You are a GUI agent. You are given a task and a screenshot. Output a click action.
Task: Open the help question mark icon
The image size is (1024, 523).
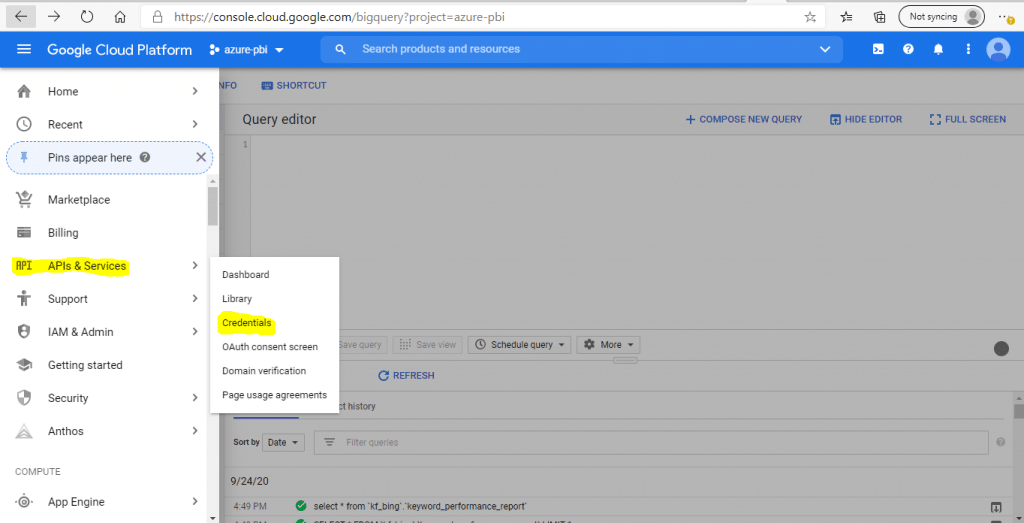pos(908,50)
